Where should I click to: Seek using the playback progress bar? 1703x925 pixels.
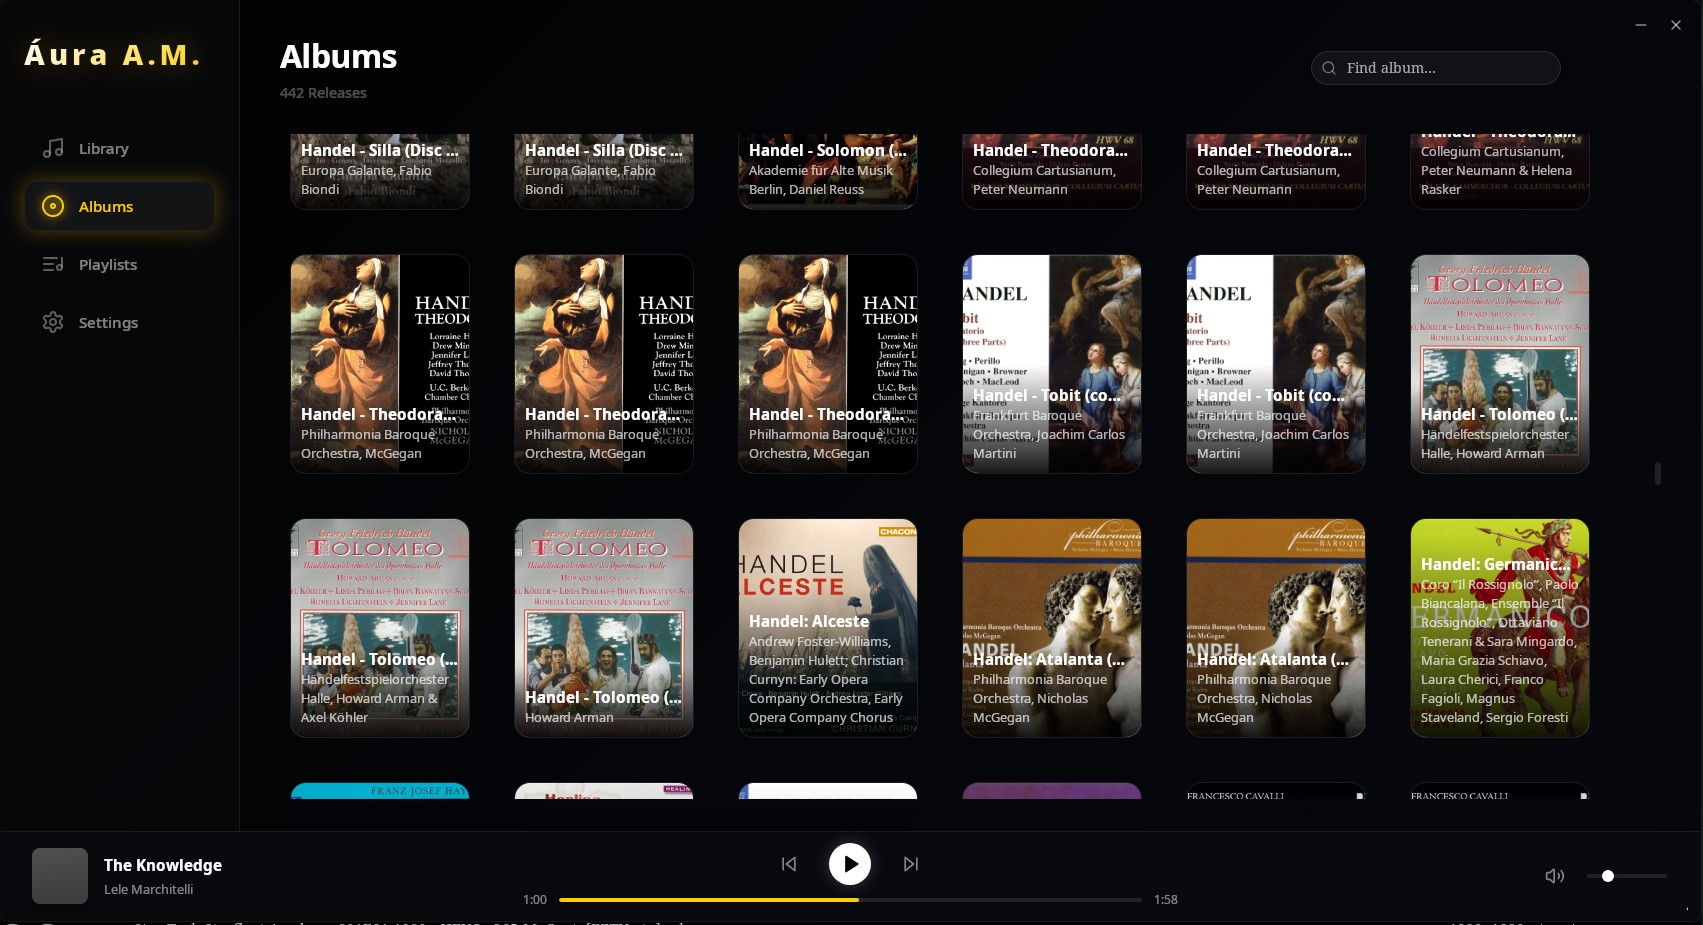[850, 899]
